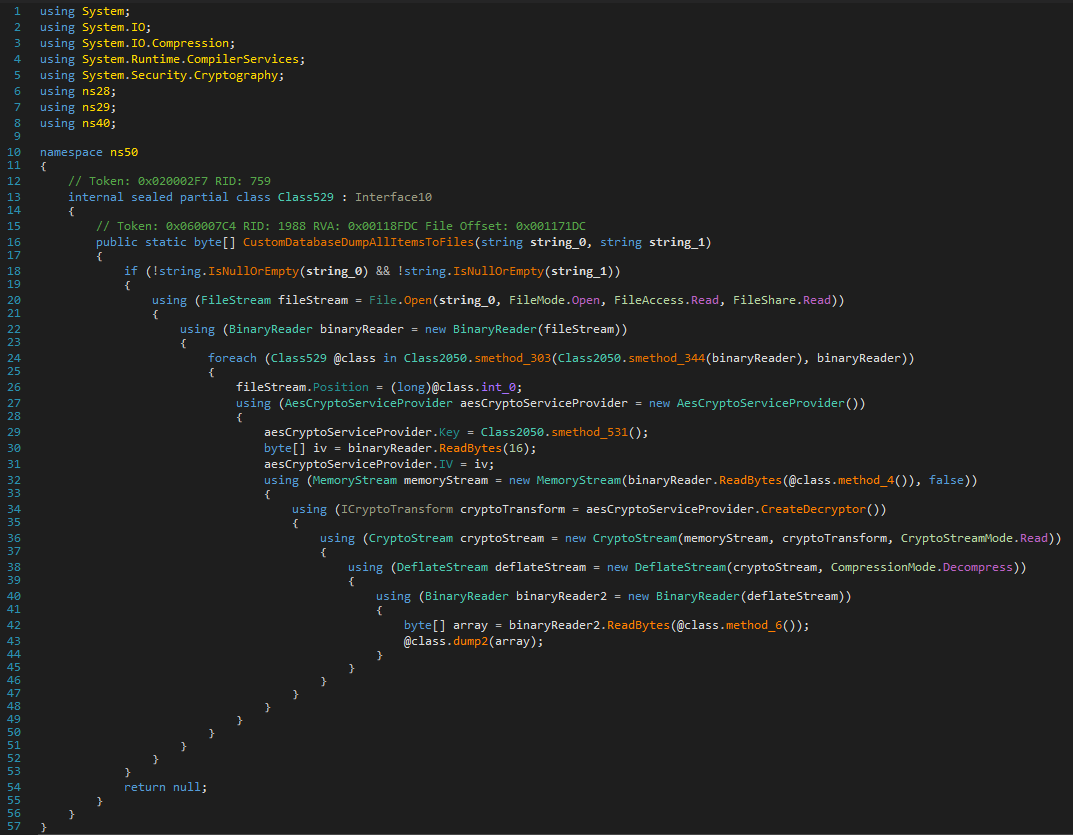Click the 'smethod_344' method call
This screenshot has width=1073, height=835.
[667, 358]
